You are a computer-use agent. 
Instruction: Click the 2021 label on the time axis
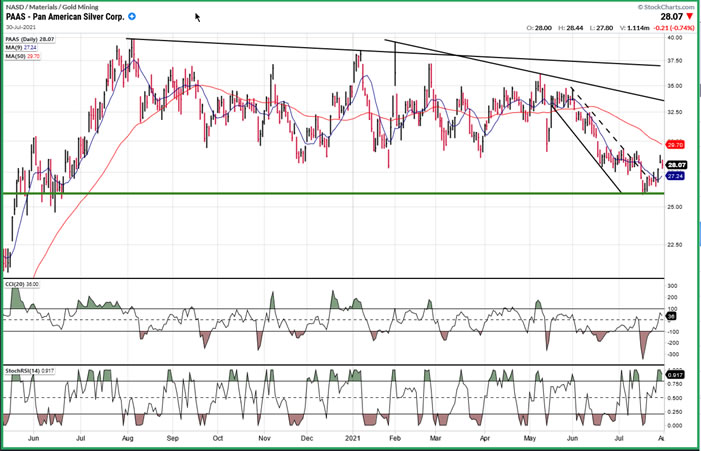point(351,438)
